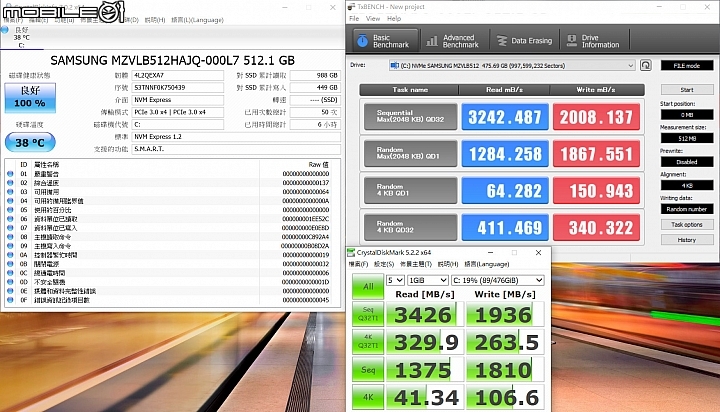Viewport: 720px width, 412px height.
Task: Open the View menu in TxBENCH
Action: click(x=373, y=18)
